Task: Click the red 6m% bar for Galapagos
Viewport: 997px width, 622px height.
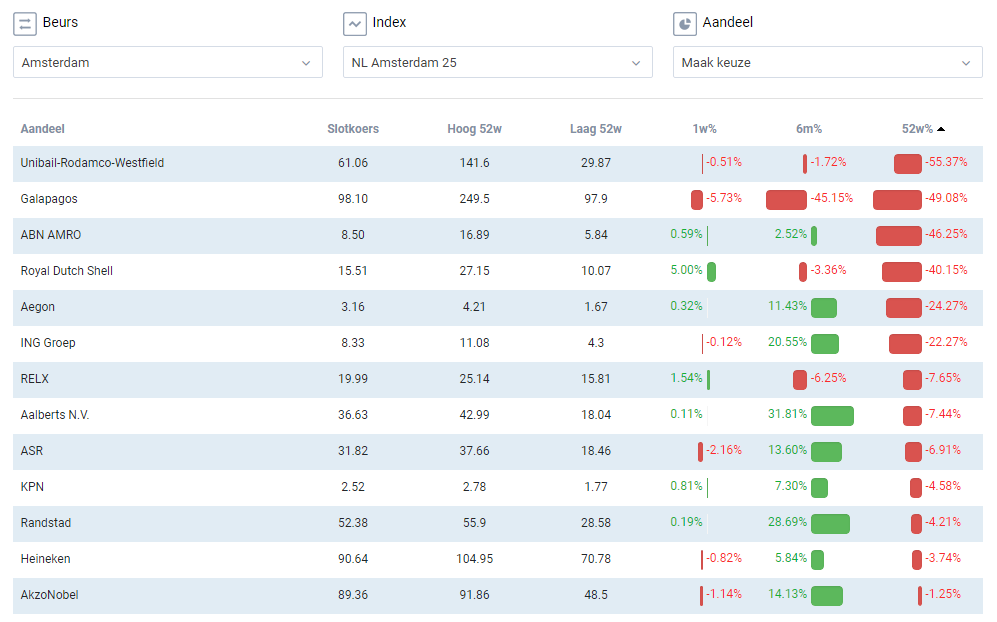Action: pos(787,200)
